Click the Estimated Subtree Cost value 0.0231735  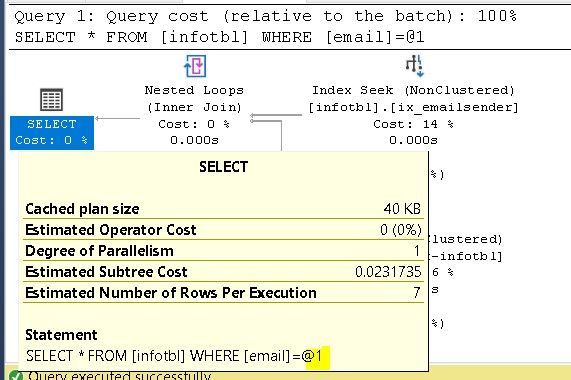pos(388,272)
